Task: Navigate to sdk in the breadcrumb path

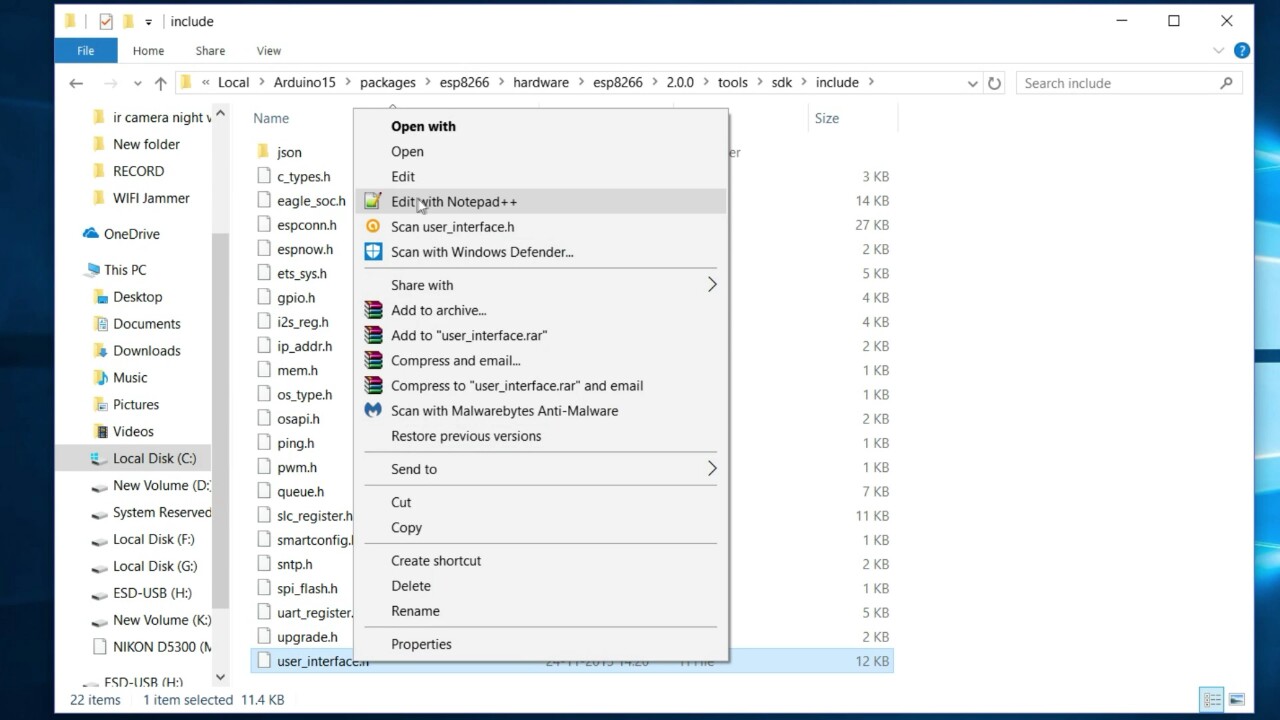Action: click(782, 83)
